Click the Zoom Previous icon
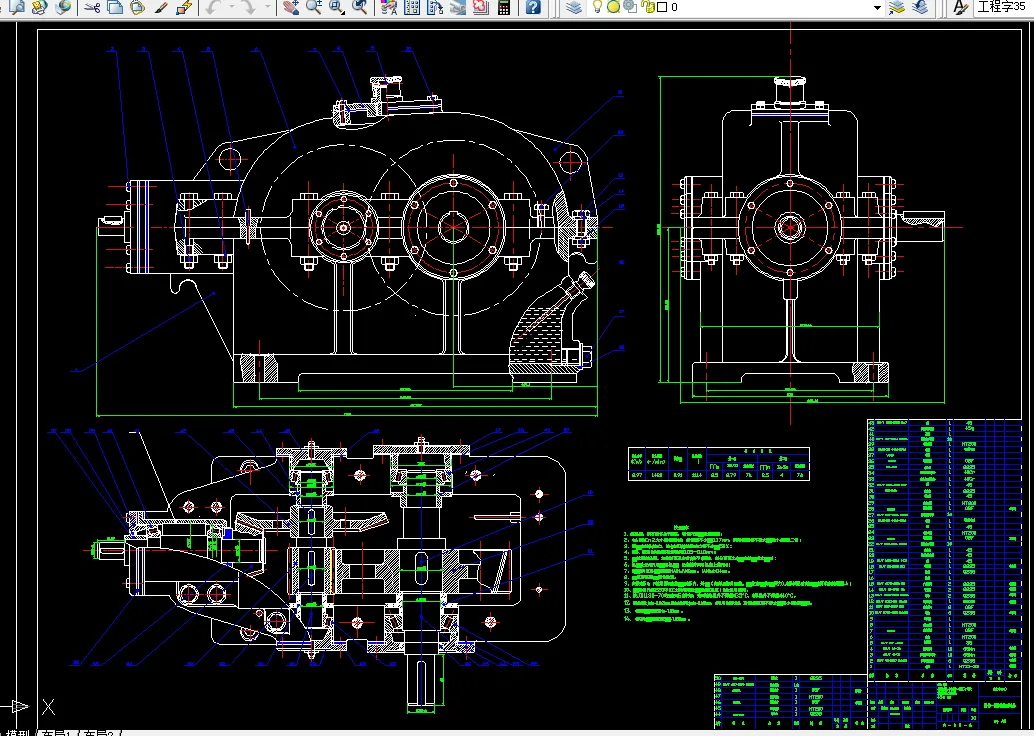This screenshot has width=1034, height=736. [x=359, y=7]
